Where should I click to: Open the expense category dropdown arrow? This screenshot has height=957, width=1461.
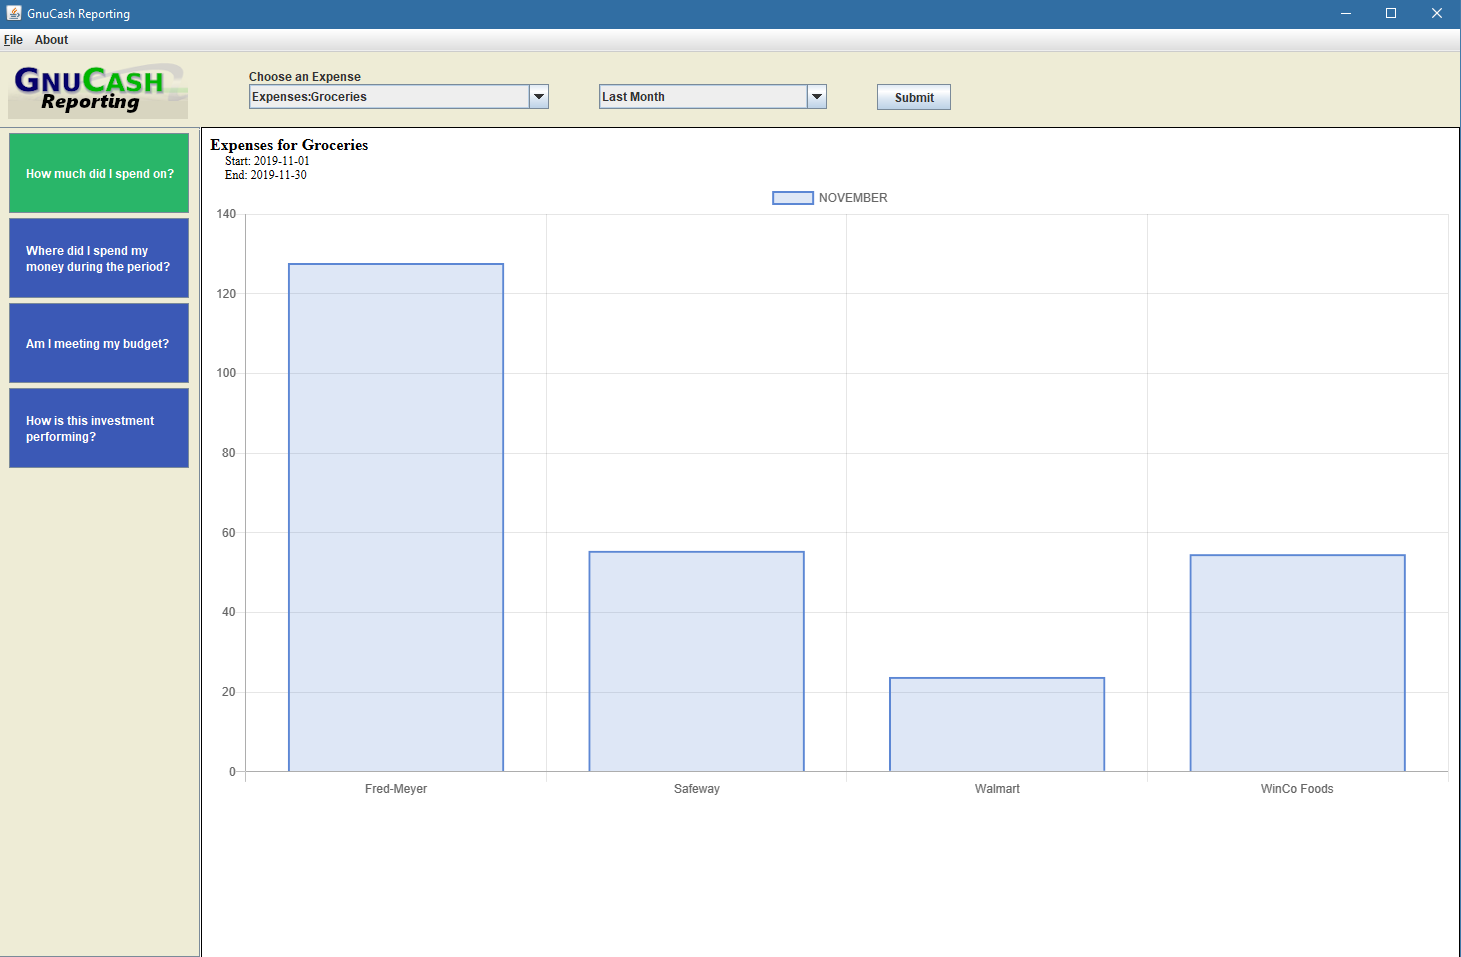click(539, 97)
